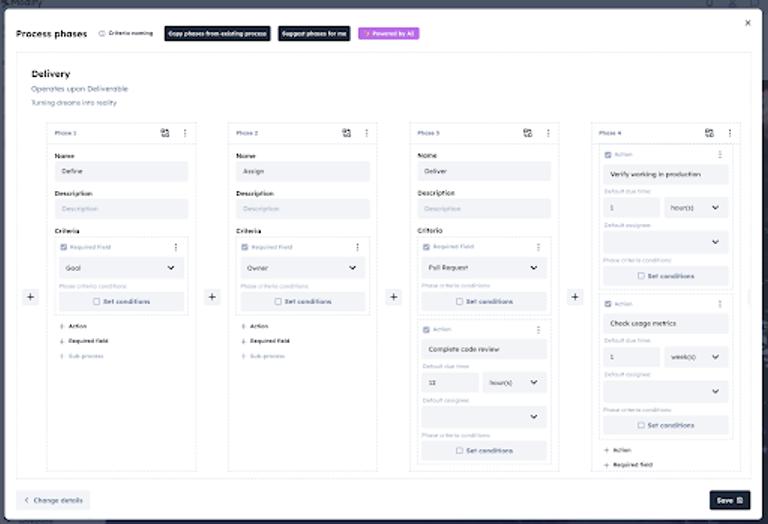Open hour(s) unit dropdown for Complete code review
Image resolution: width=768 pixels, height=524 pixels.
coord(514,382)
